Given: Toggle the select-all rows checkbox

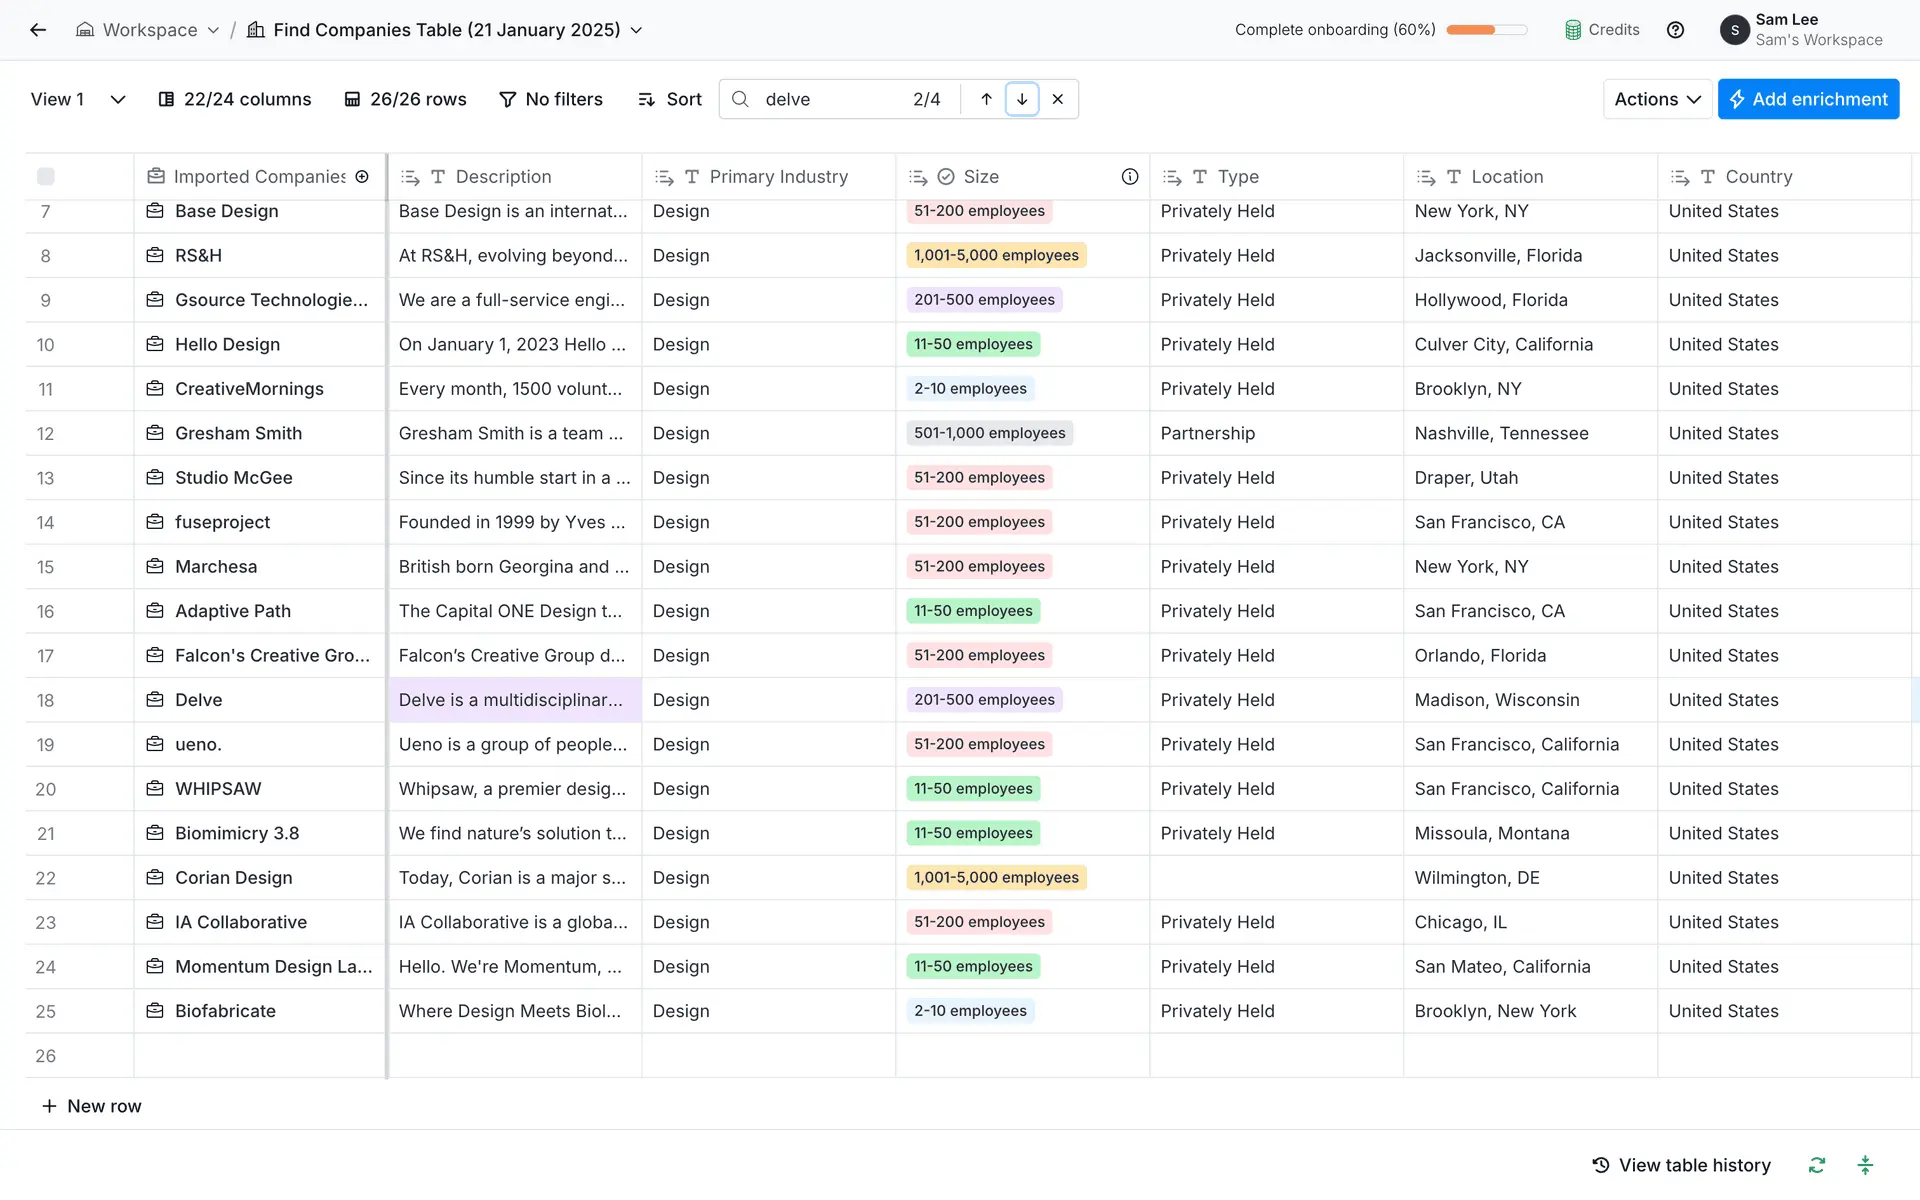Looking at the screenshot, I should 46,177.
